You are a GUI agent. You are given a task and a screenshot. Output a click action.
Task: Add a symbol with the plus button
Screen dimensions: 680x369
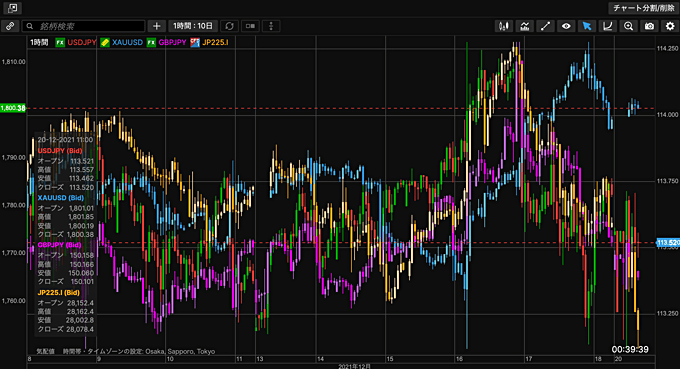pos(157,26)
